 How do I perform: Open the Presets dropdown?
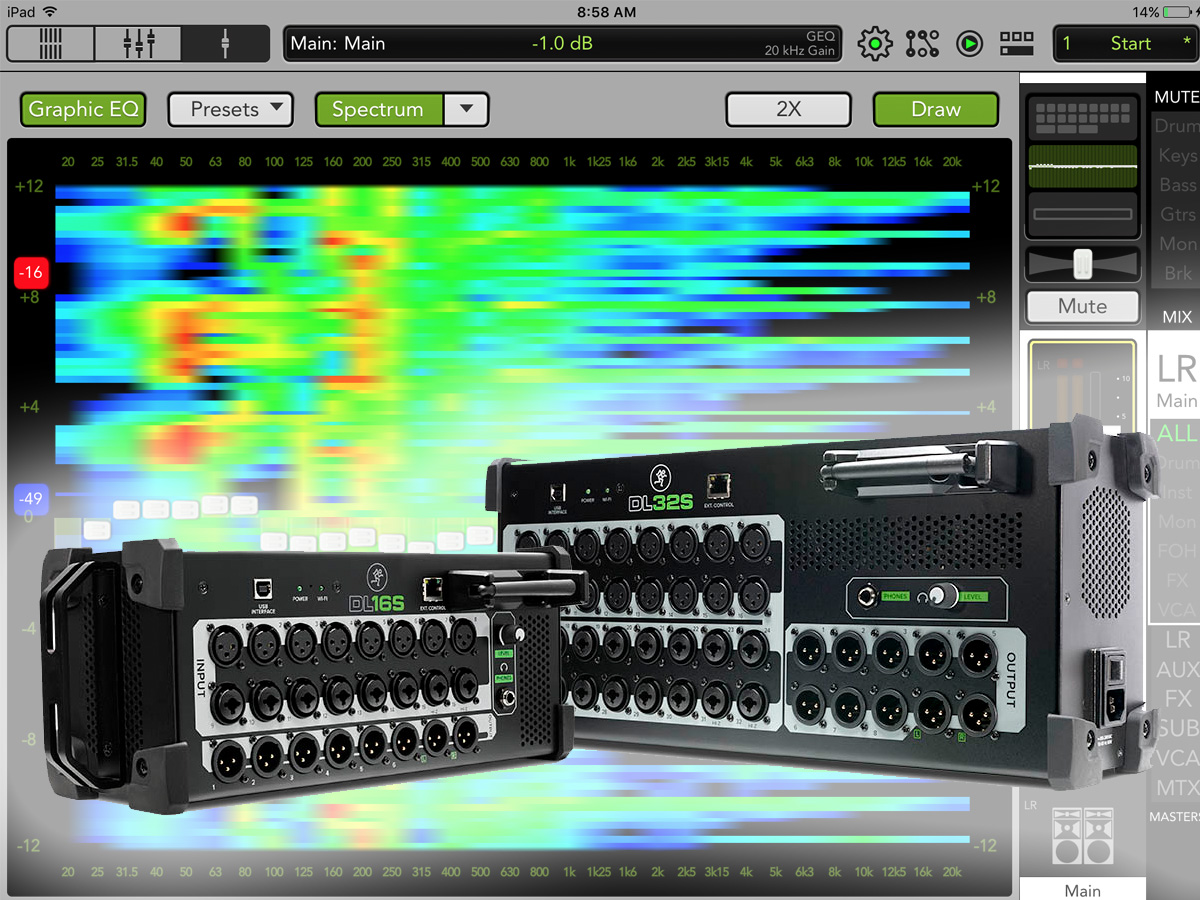[230, 110]
